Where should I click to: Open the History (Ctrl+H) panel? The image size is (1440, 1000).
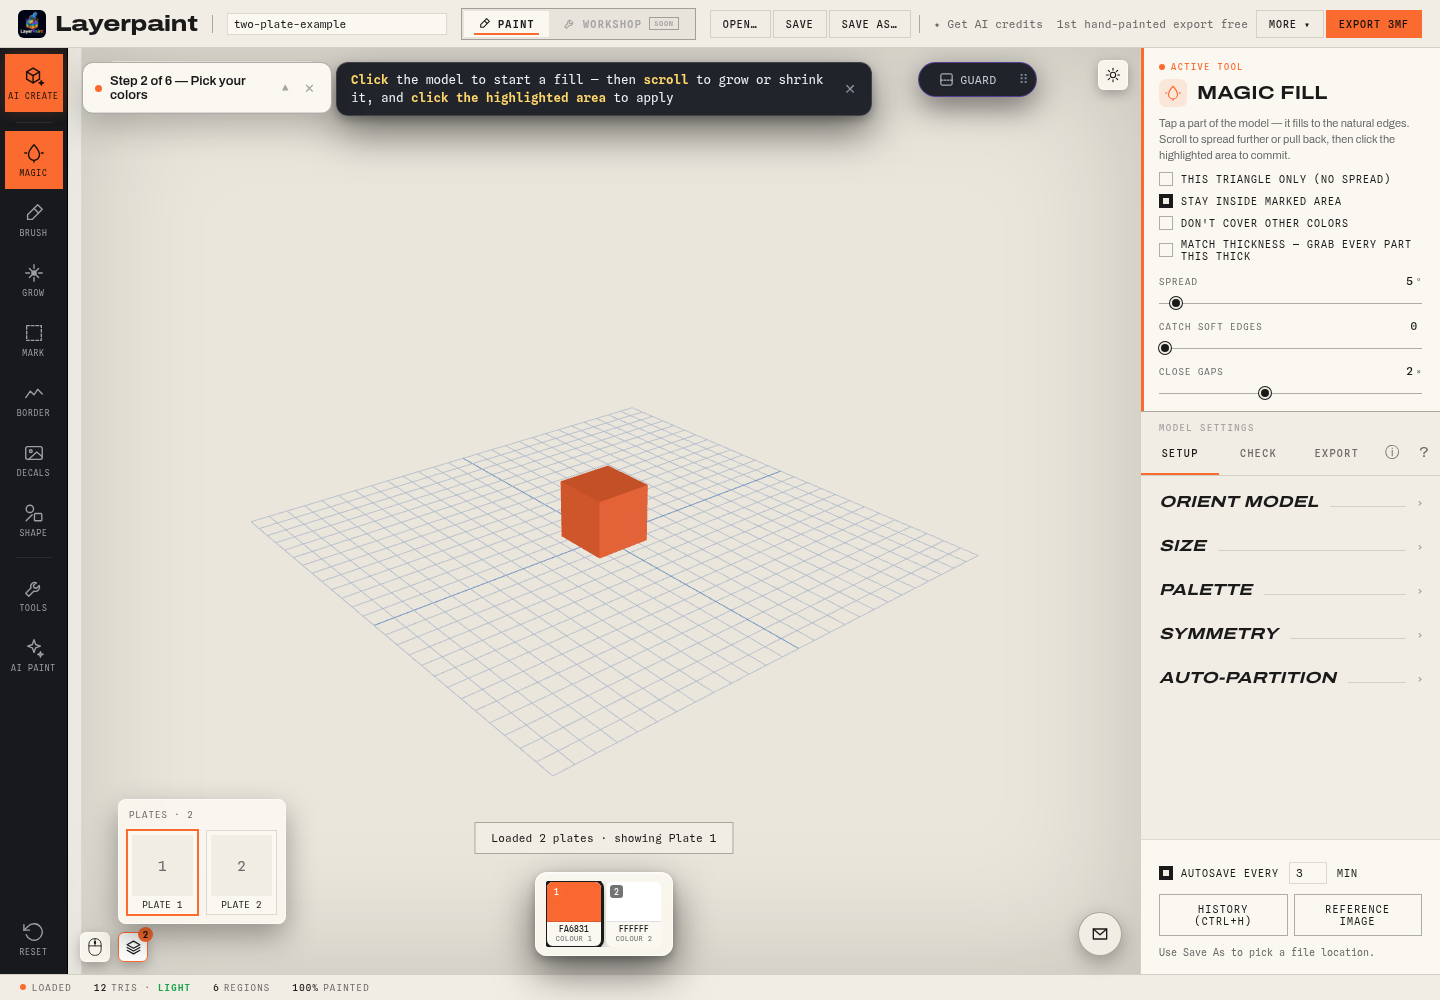[x=1223, y=915]
